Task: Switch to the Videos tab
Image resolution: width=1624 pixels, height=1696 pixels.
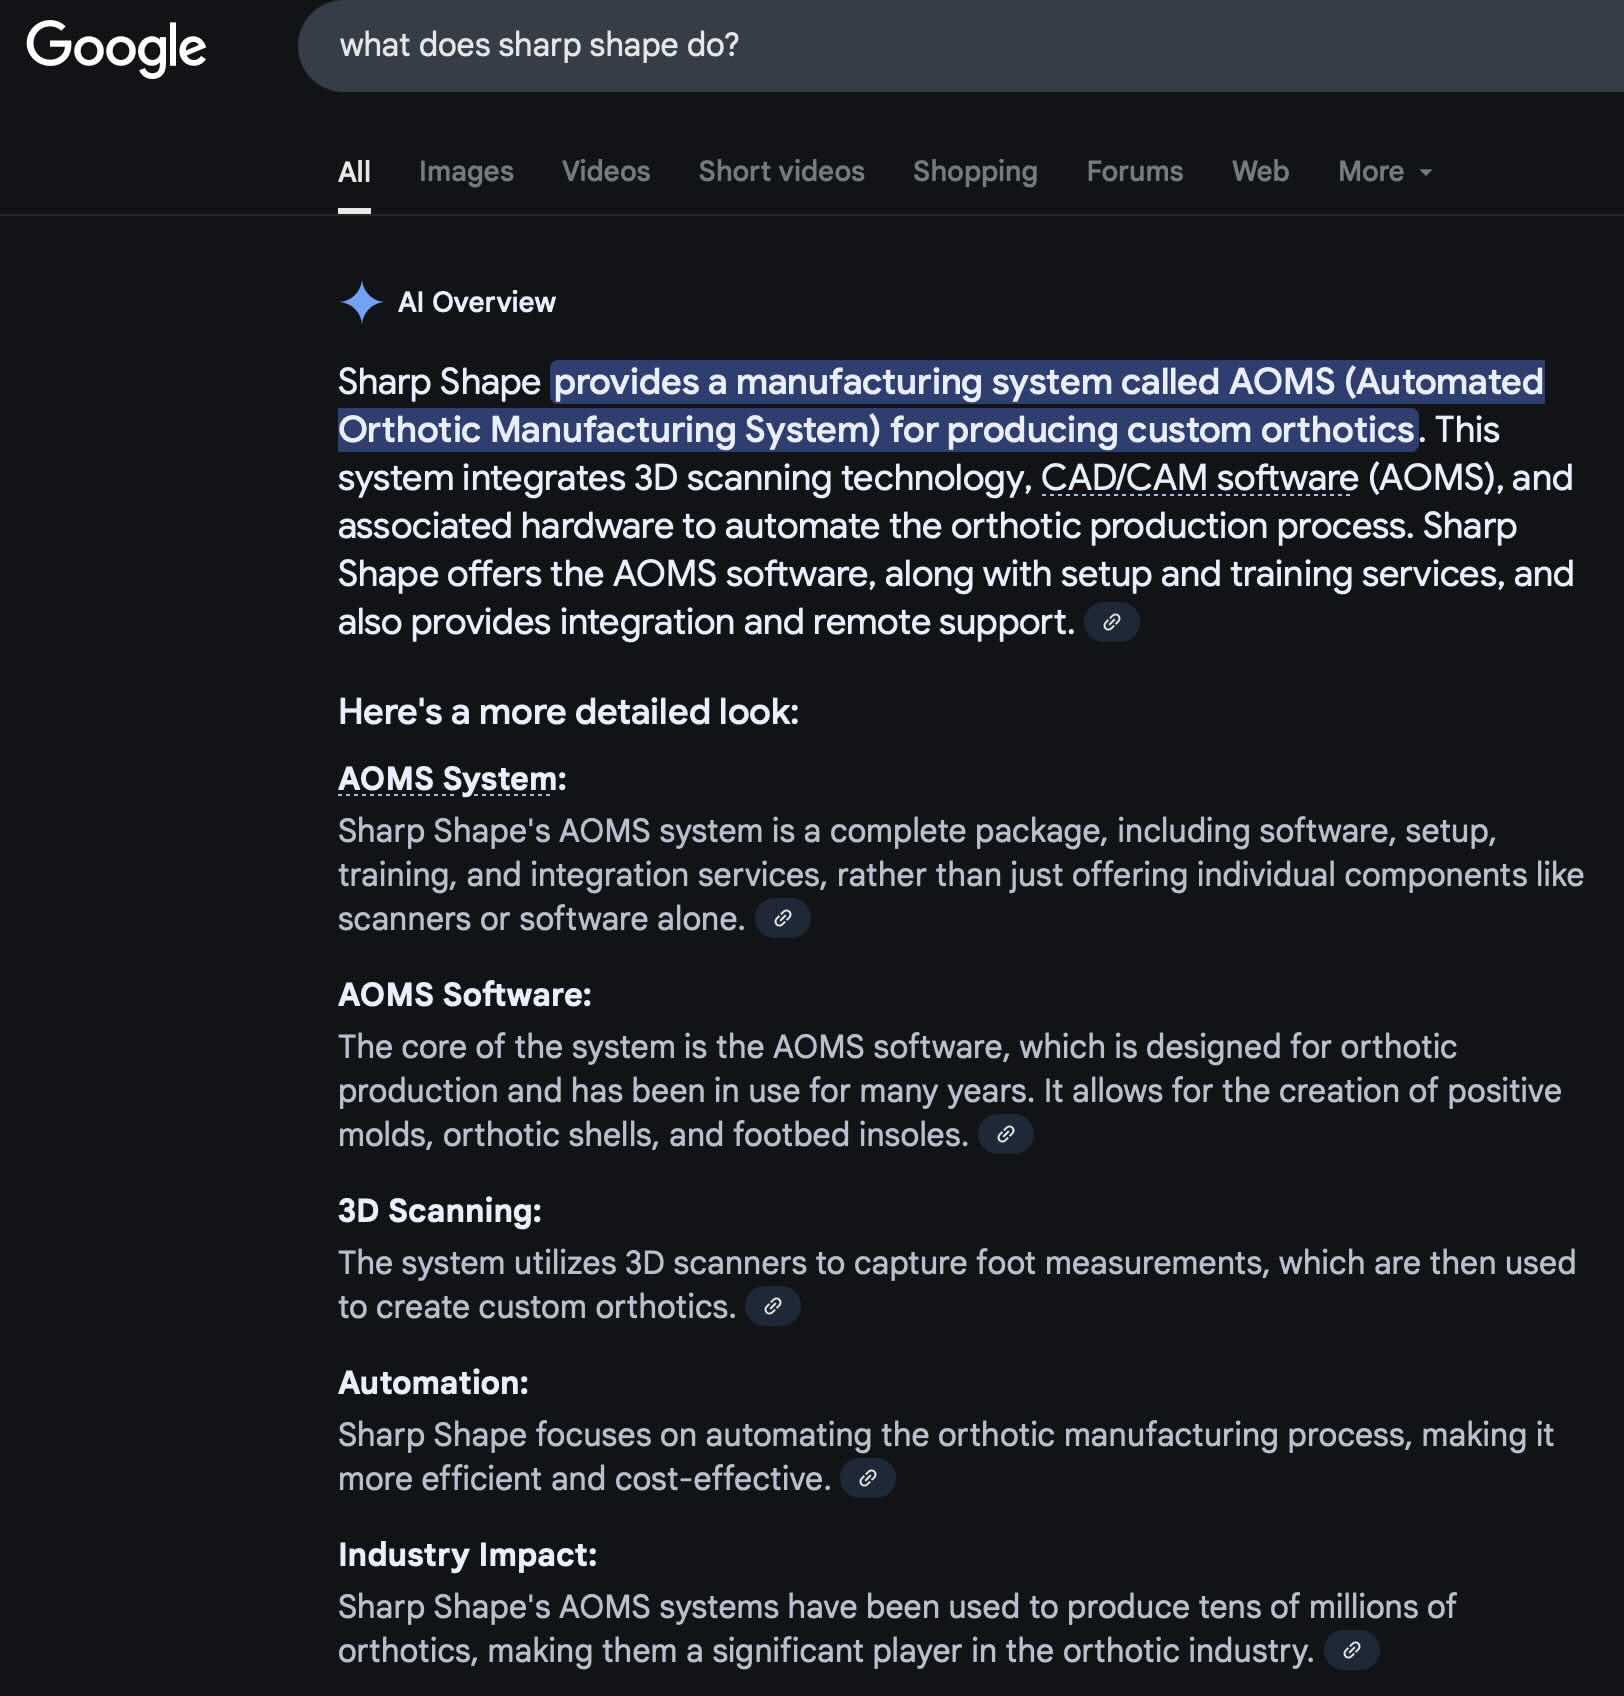Action: coord(606,172)
